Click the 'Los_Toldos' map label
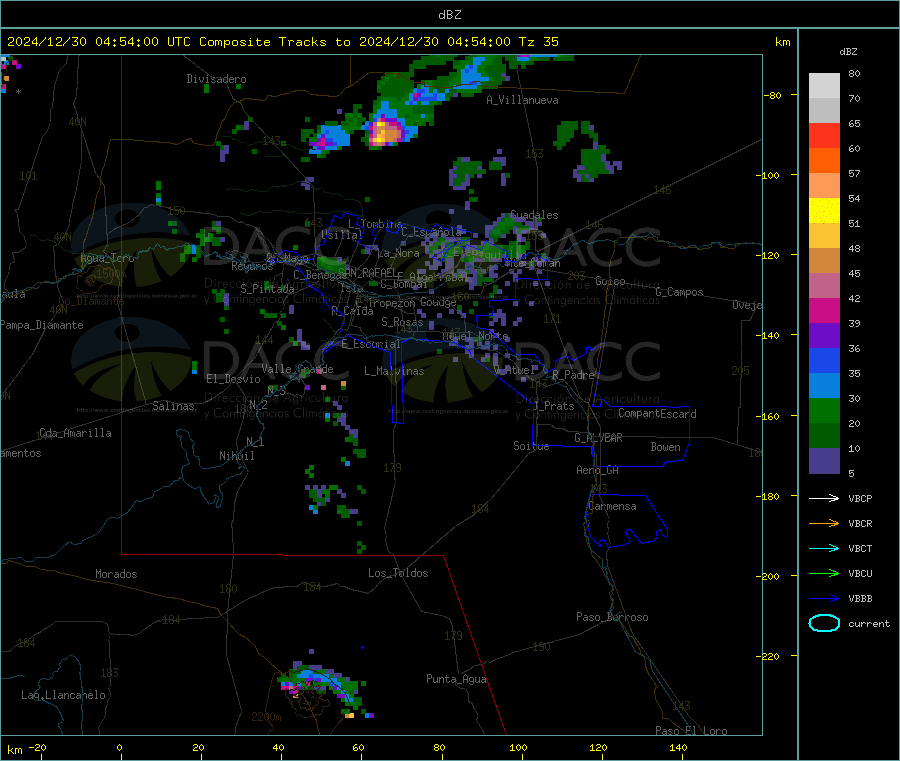The image size is (900, 761). click(x=398, y=573)
